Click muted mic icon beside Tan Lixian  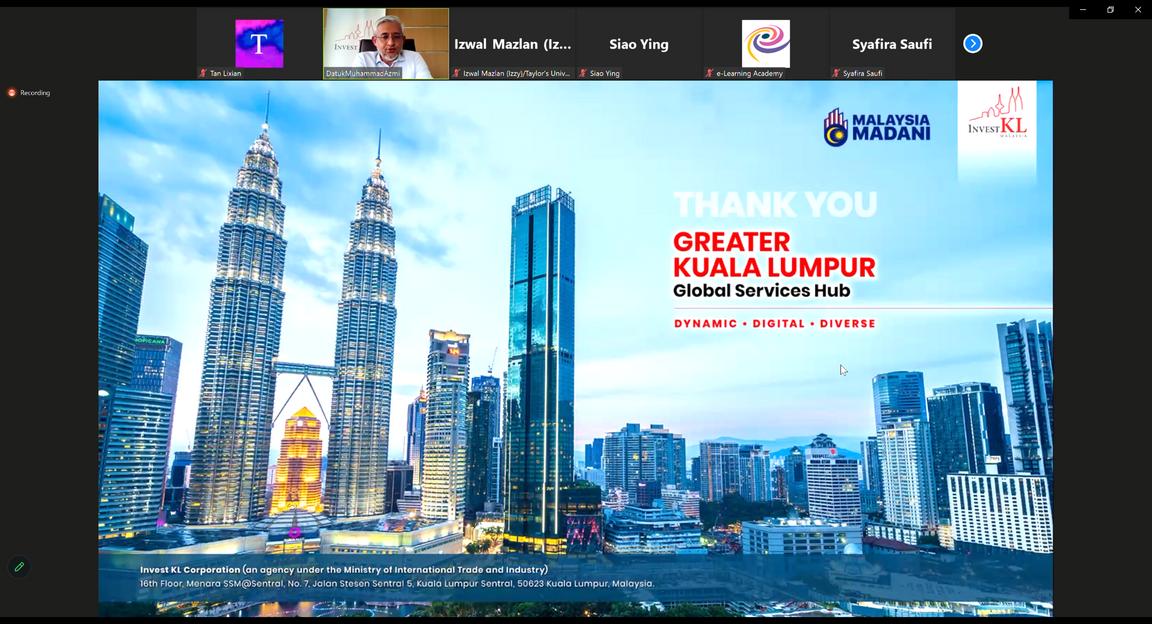click(203, 73)
